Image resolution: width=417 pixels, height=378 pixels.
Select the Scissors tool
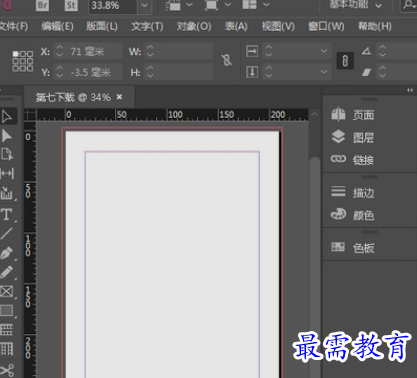7,370
